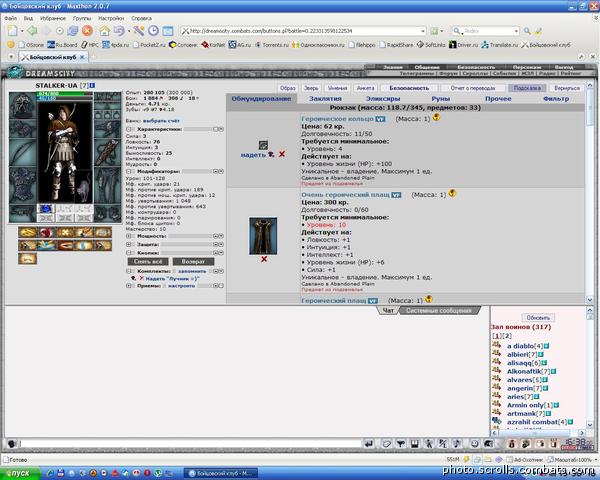
Task: Switch to the Эликсиры tab
Action: click(x=383, y=99)
